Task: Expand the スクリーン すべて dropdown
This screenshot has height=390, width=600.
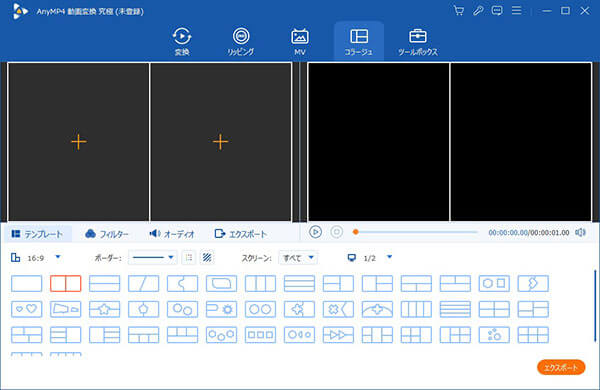Action: [298, 258]
